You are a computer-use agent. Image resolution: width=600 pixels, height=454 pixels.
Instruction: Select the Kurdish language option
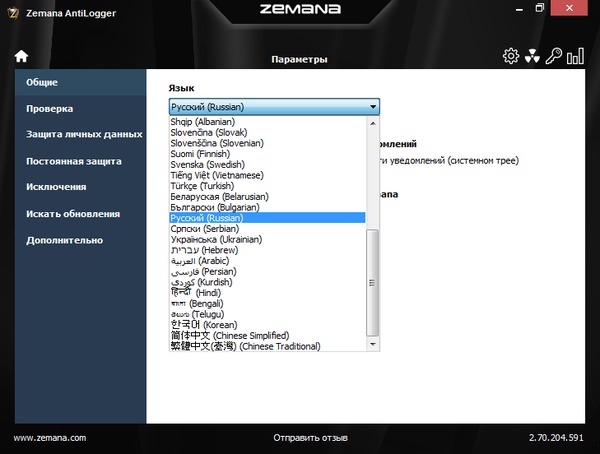[267, 282]
